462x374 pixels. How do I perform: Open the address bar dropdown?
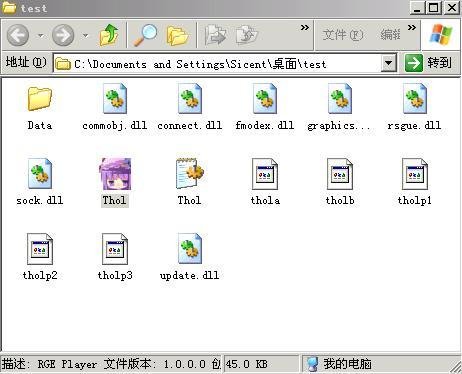click(x=388, y=63)
